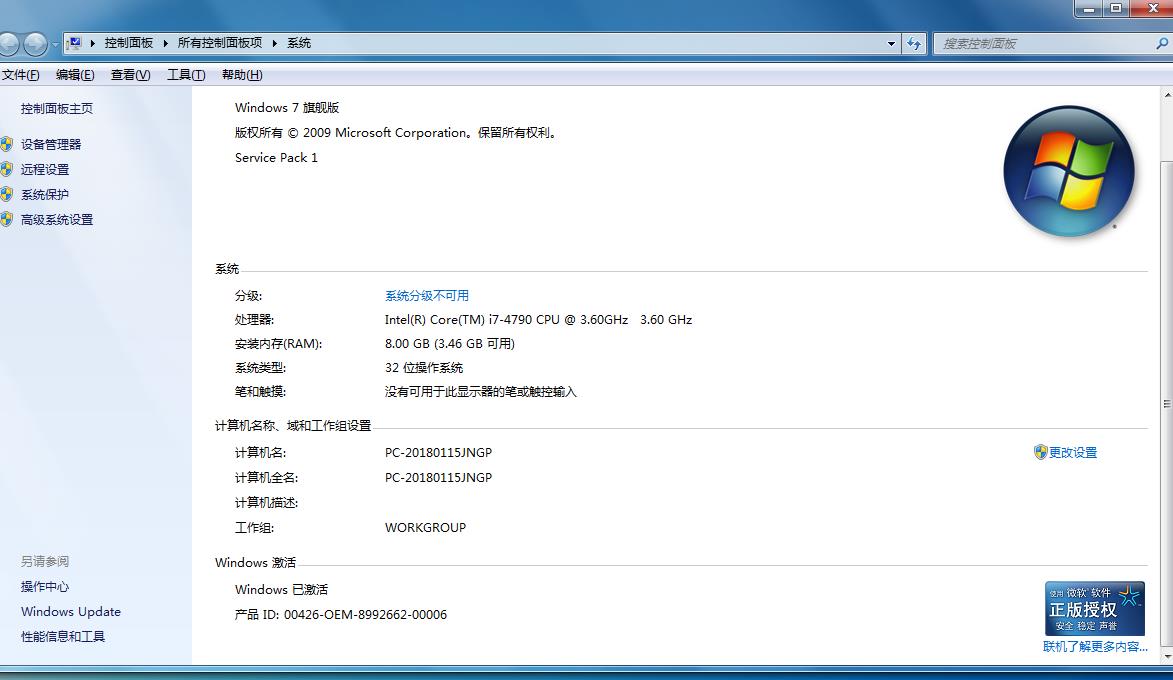Click the shield icon next to 远程设置

[7, 169]
